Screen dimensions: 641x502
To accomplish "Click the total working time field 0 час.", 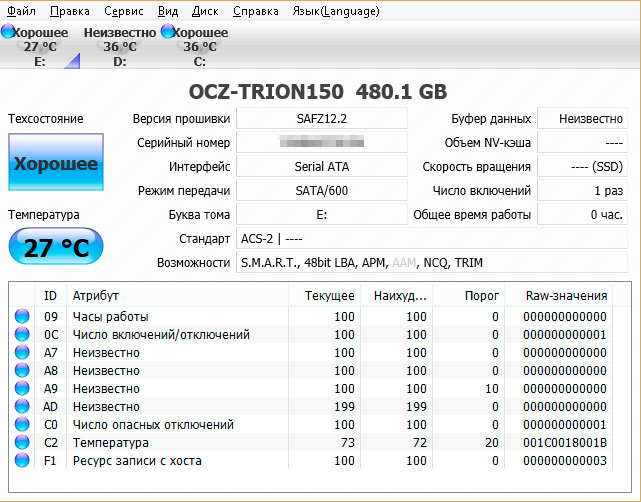I will coord(582,215).
